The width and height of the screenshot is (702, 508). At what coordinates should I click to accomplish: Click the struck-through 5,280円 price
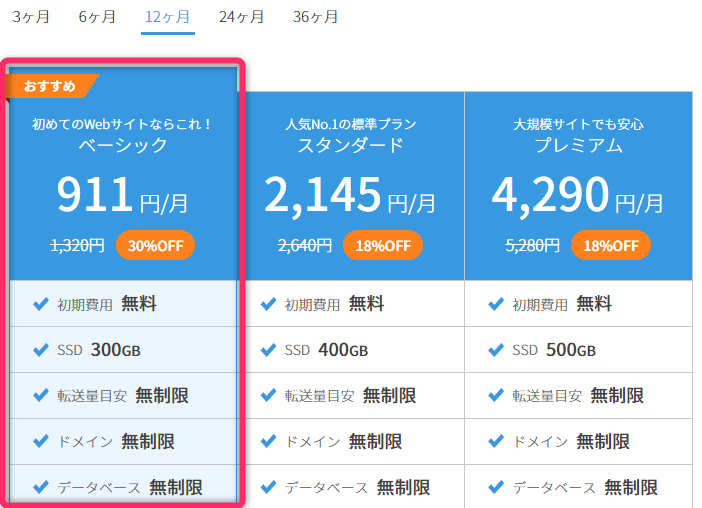click(x=532, y=245)
